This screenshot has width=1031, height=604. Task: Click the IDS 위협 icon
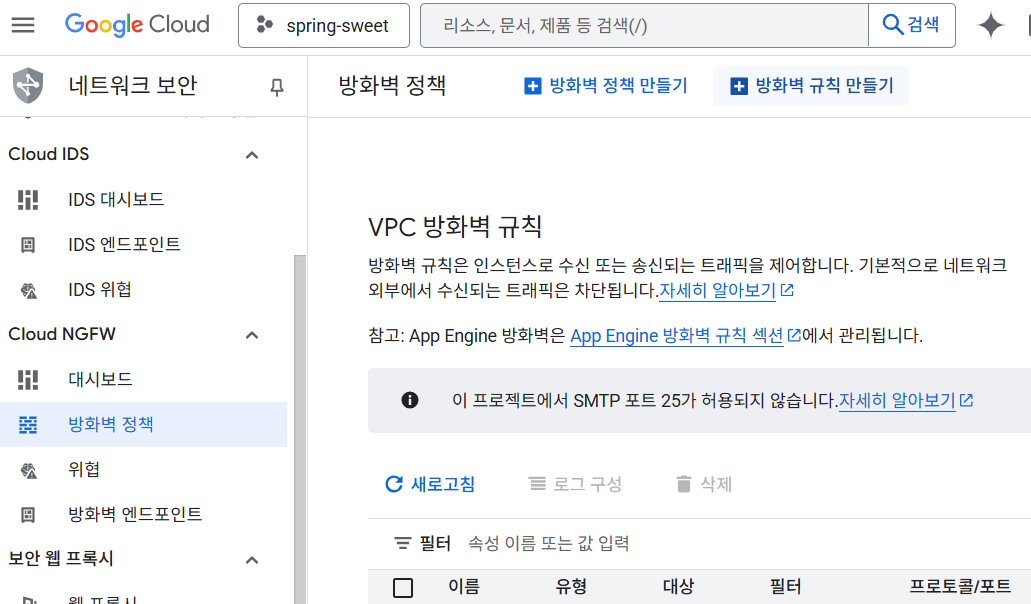point(28,290)
